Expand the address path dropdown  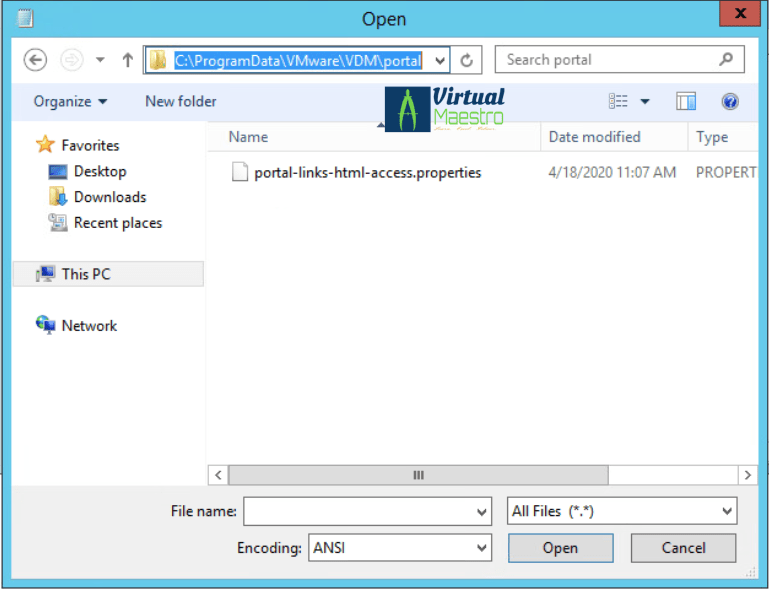pos(440,60)
